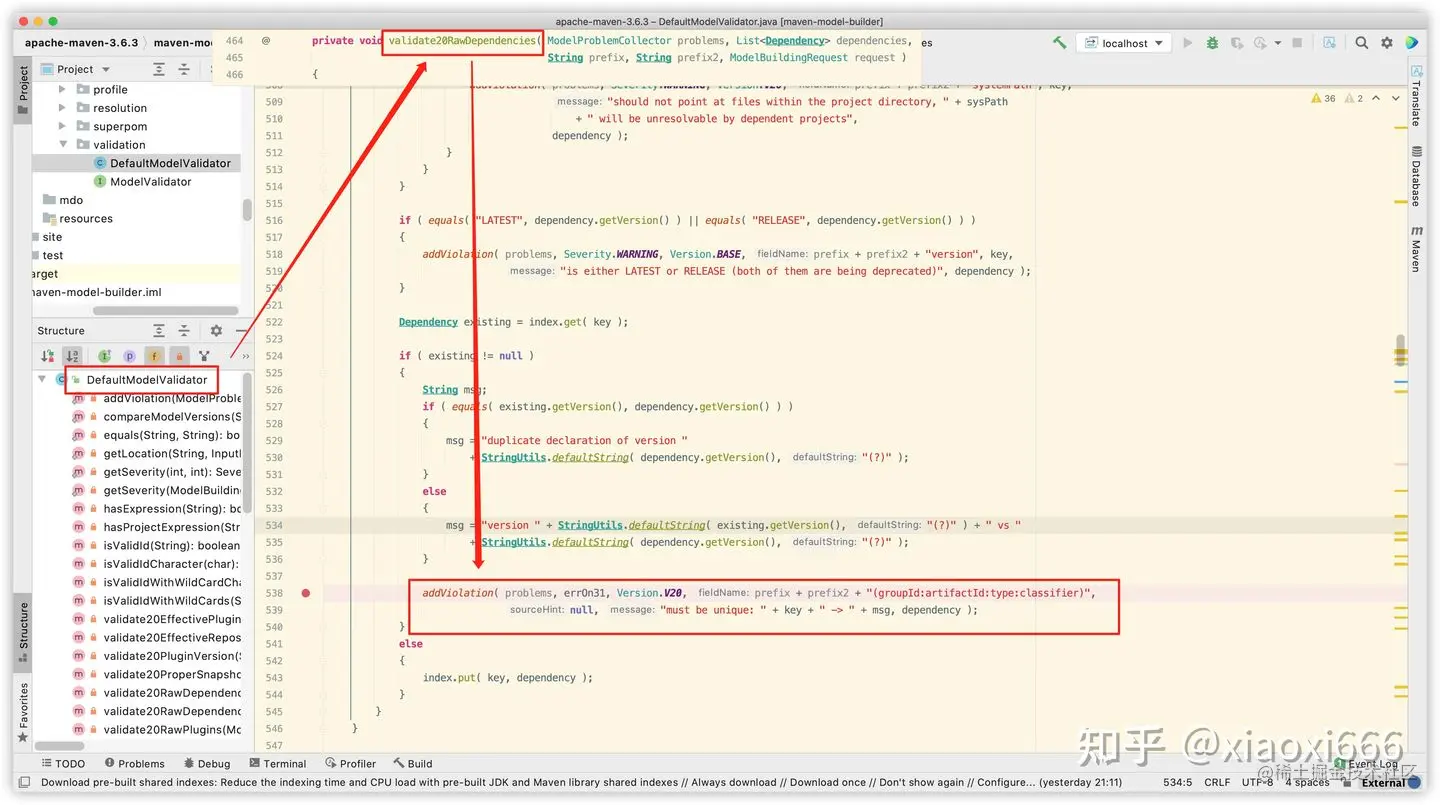Toggle Show Fields filter in Structure

pyautogui.click(x=154, y=355)
